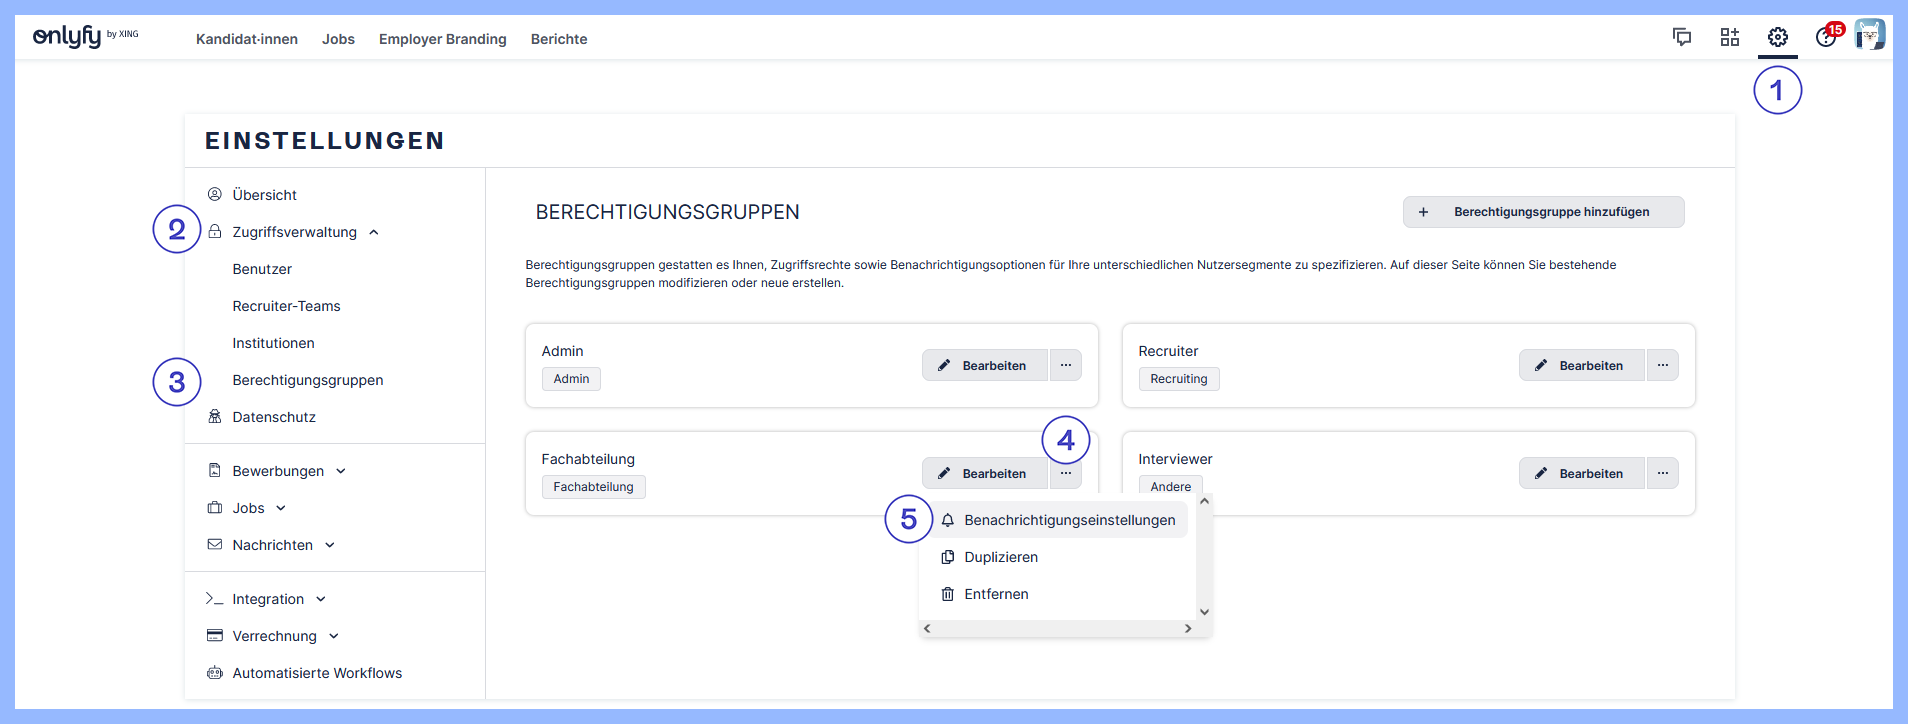Select Benachrichtigungseinstellungen from the context menu
Screen dimensions: 1908x724
[1069, 520]
